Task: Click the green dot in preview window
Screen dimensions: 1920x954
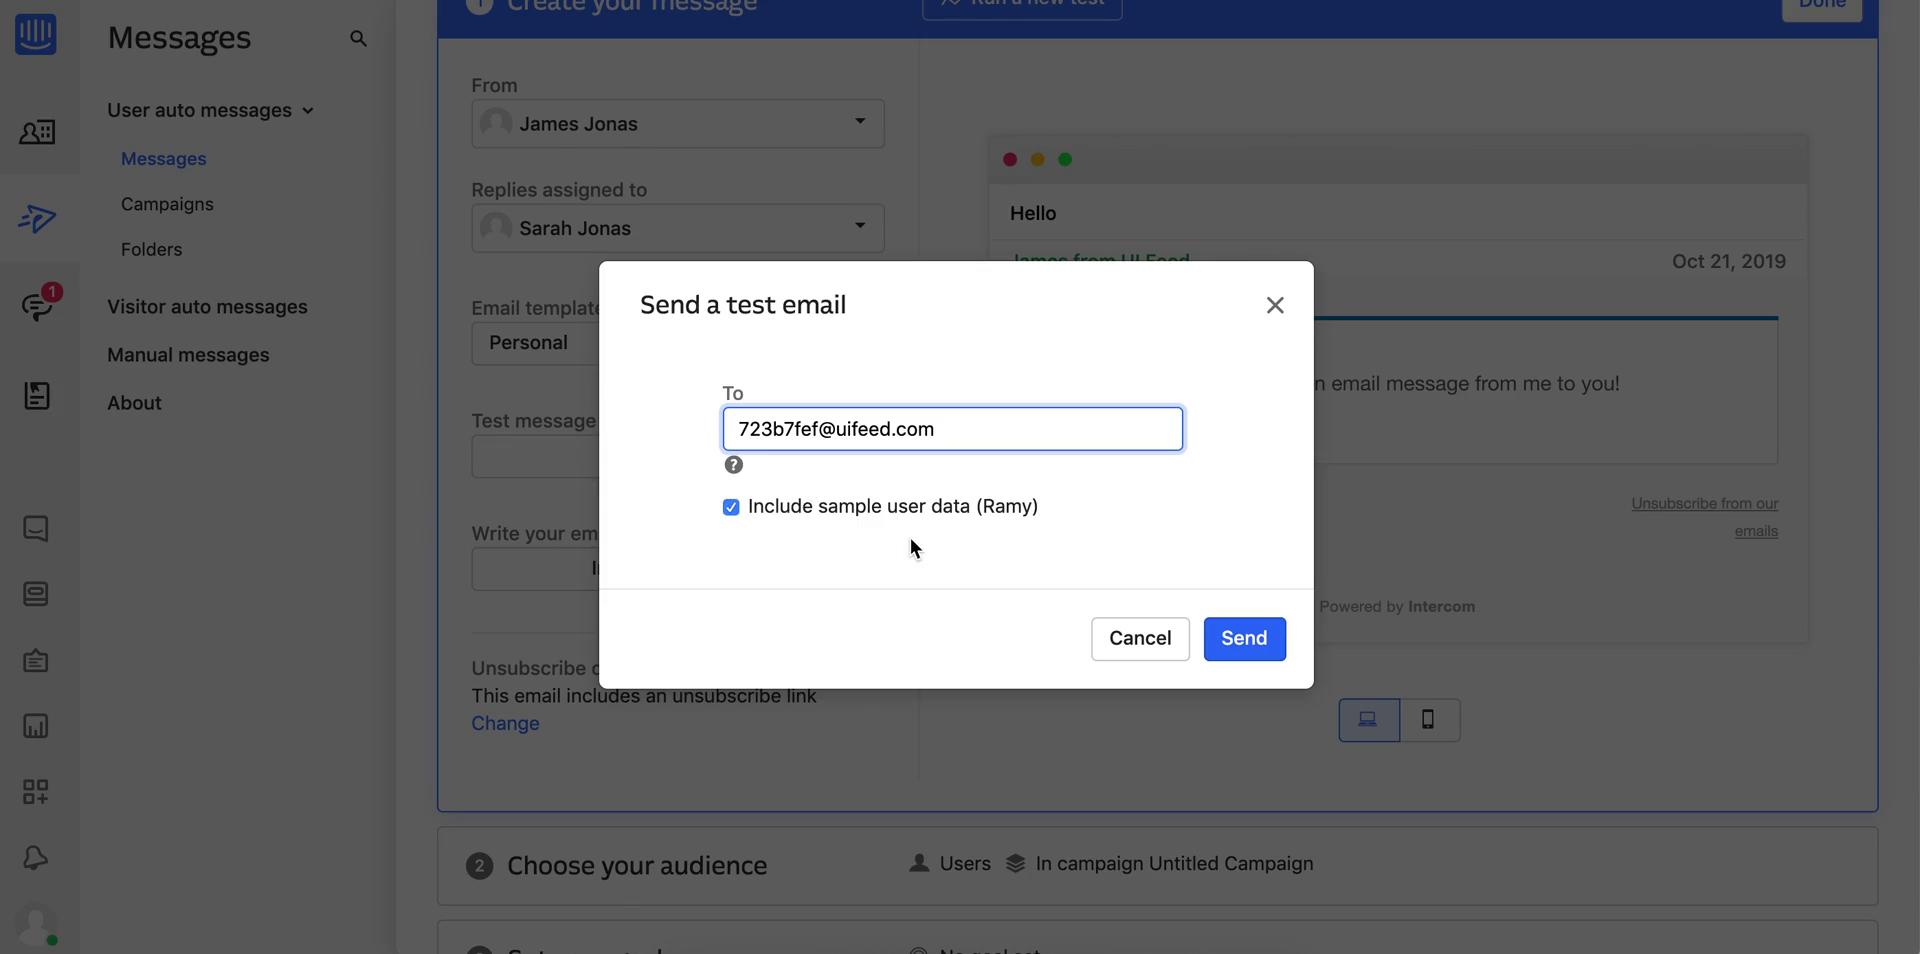Action: (1065, 159)
